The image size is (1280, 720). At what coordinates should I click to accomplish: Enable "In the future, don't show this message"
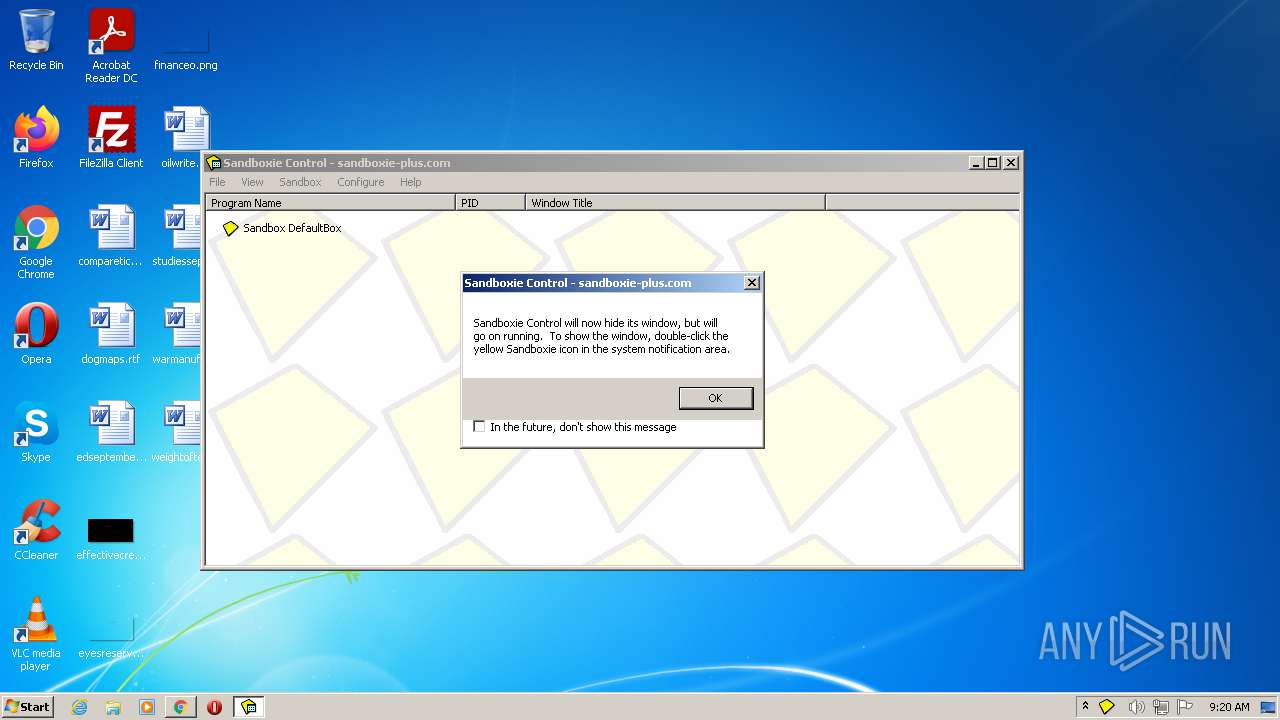pos(479,427)
